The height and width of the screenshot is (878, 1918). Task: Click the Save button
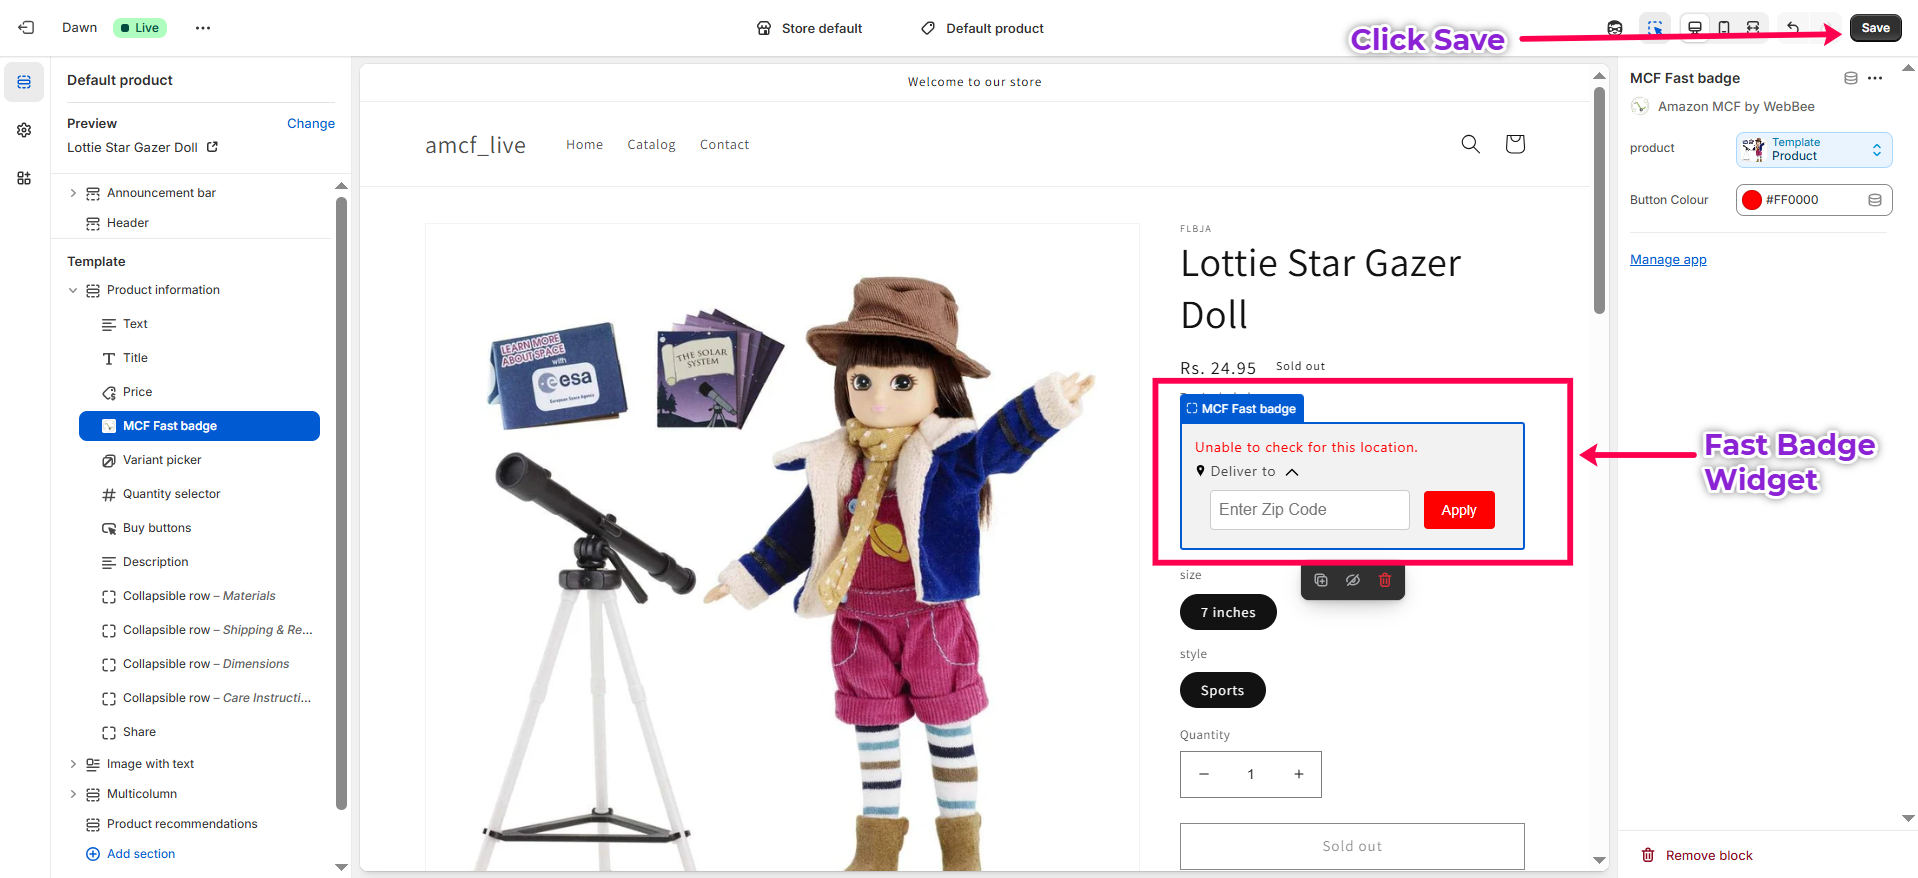point(1875,28)
